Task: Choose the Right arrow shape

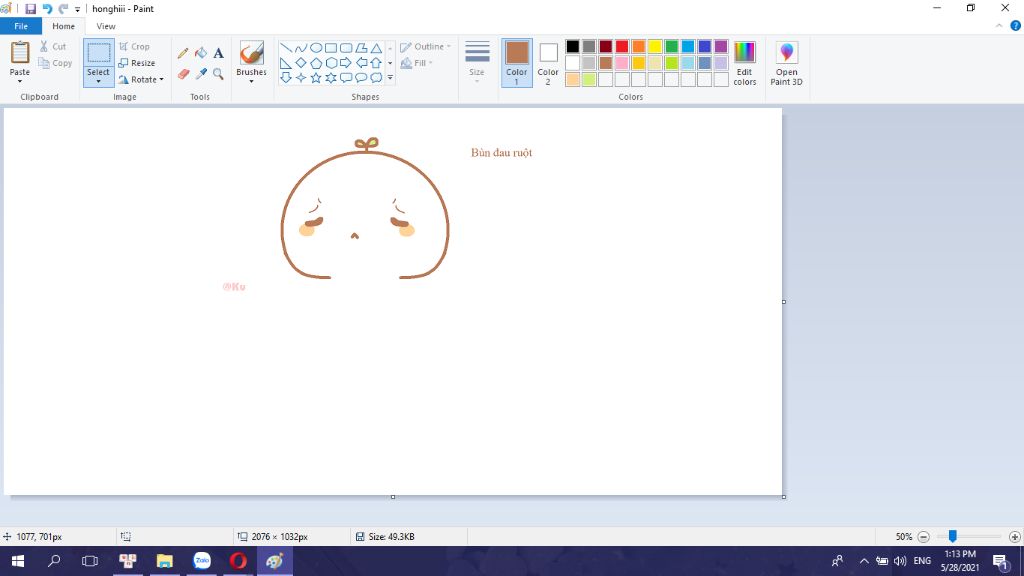Action: (x=346, y=63)
